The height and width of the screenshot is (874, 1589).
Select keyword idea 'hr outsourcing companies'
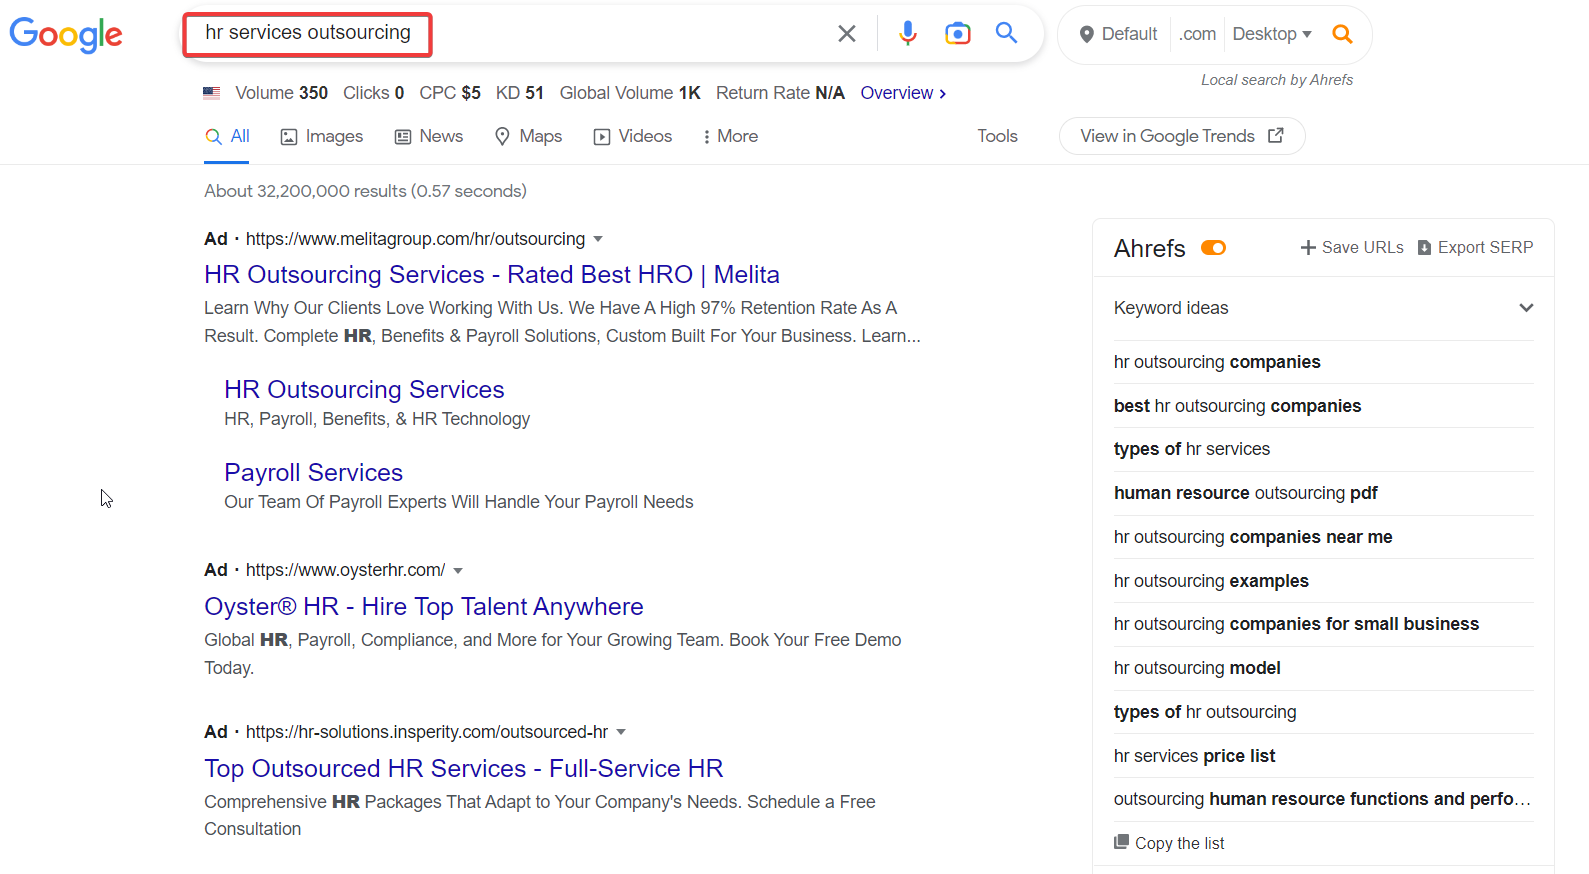coord(1217,362)
